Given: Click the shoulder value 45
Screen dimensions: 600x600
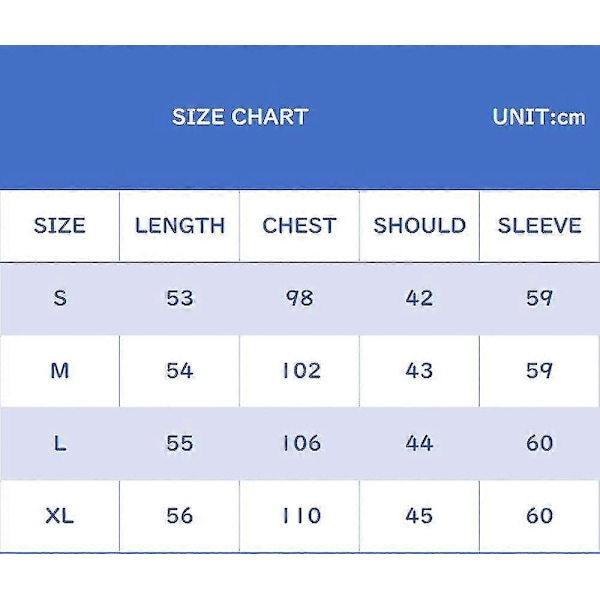Looking at the screenshot, I should (x=419, y=516).
